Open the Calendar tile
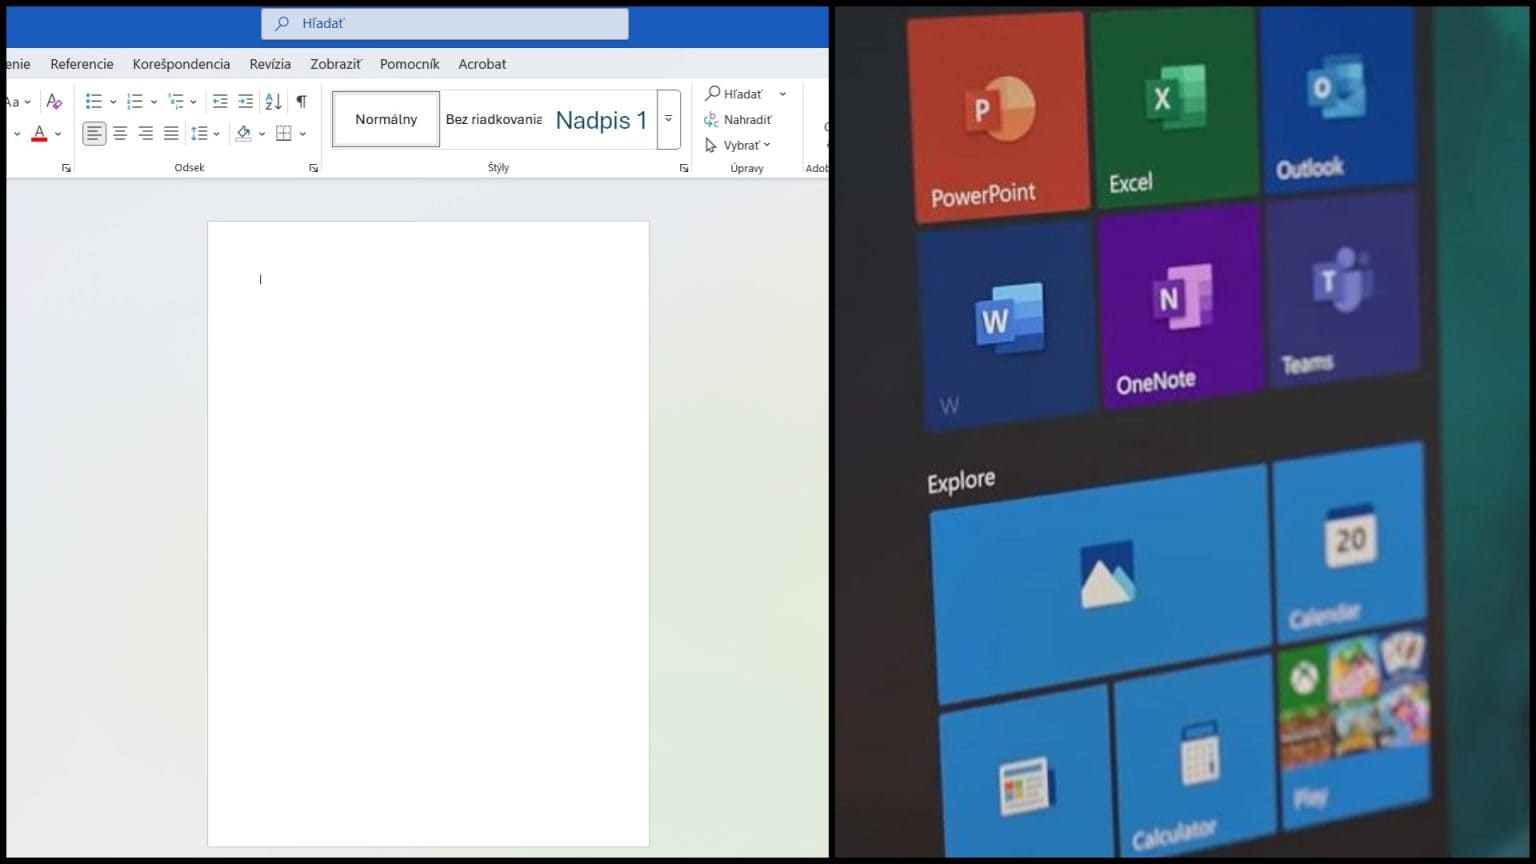This screenshot has height=864, width=1536. 1349,543
